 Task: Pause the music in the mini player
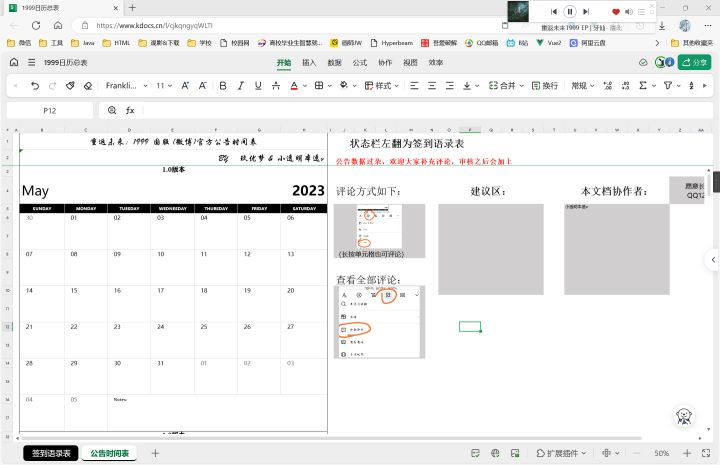(x=569, y=11)
